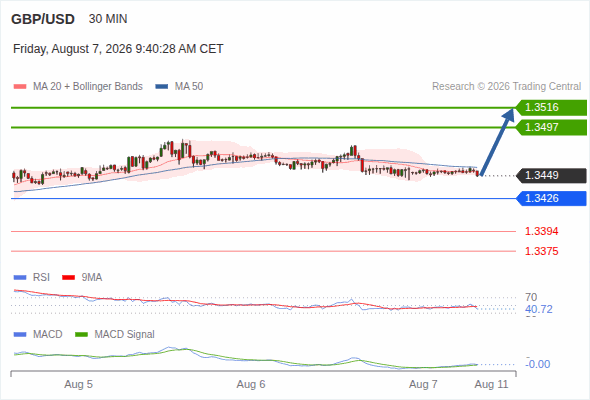
Task: Click the MA 50 blue legend swatch
Action: pyautogui.click(x=162, y=87)
